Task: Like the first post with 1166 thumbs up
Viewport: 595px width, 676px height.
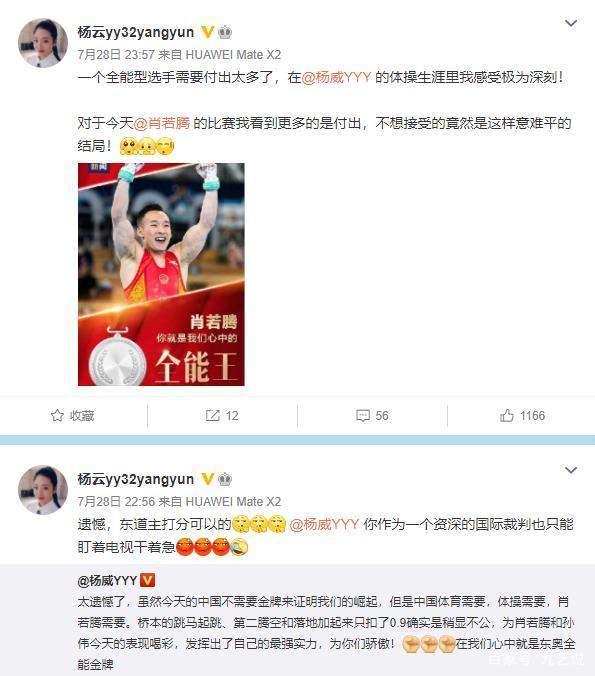Action: [522, 416]
